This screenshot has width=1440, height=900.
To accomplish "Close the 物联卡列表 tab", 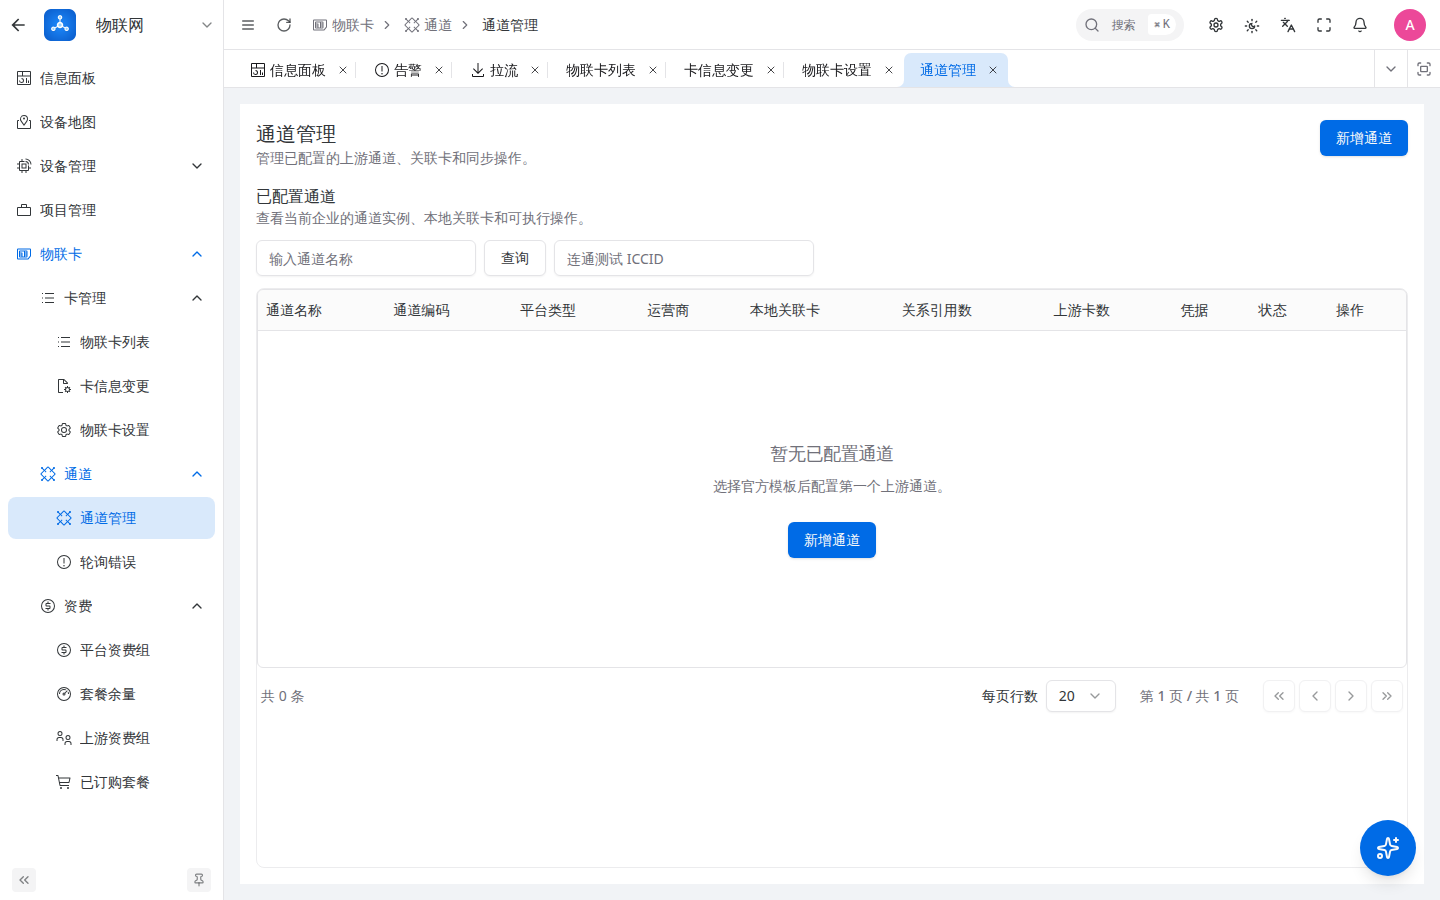I will 653,70.
